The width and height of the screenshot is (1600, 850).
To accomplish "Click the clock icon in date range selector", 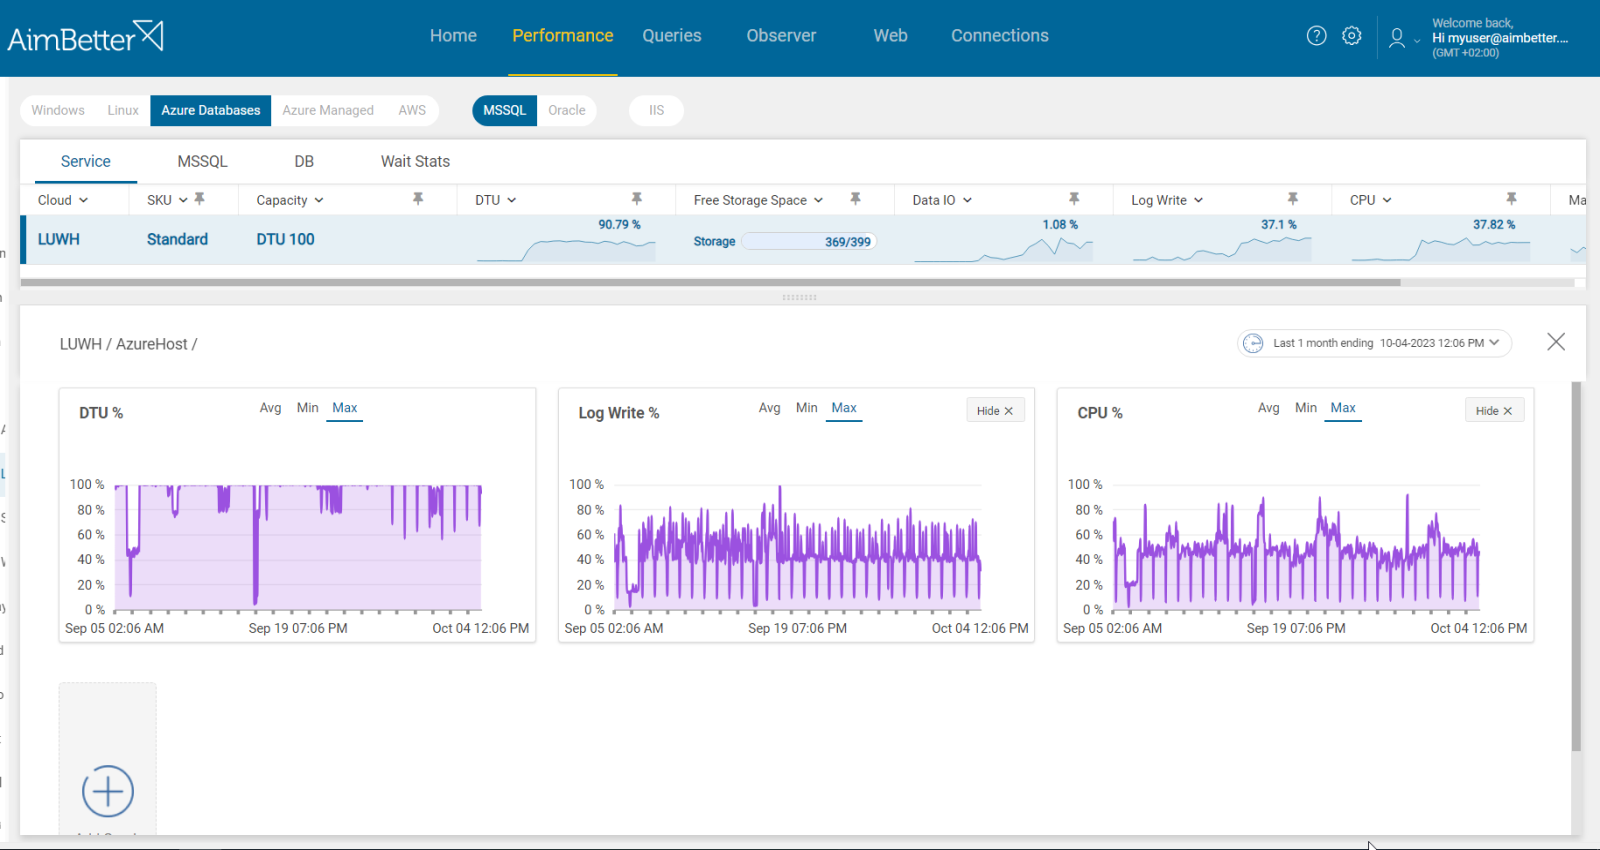I will tap(1253, 343).
